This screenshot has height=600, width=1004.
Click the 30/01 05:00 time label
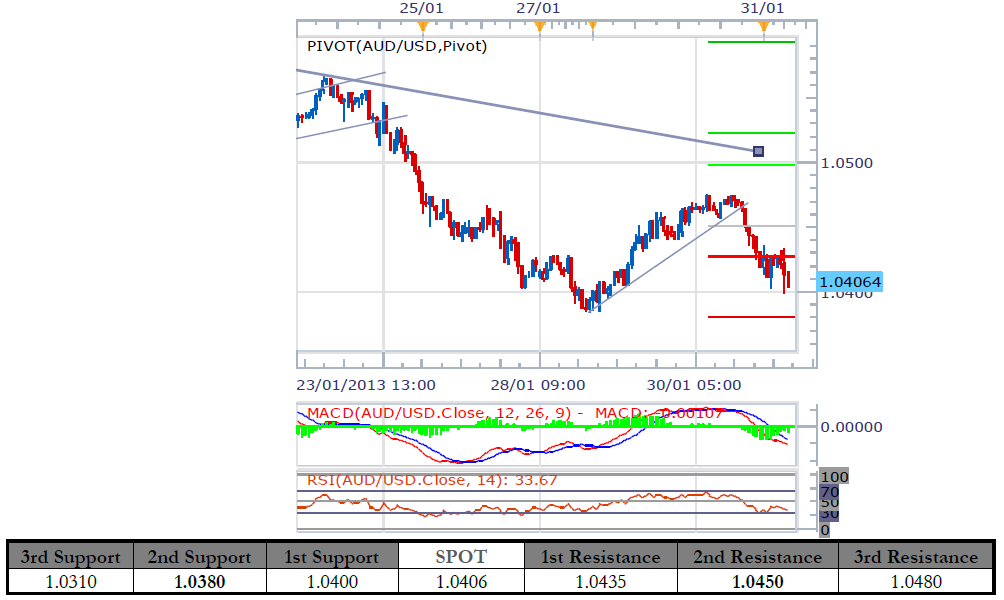694,385
